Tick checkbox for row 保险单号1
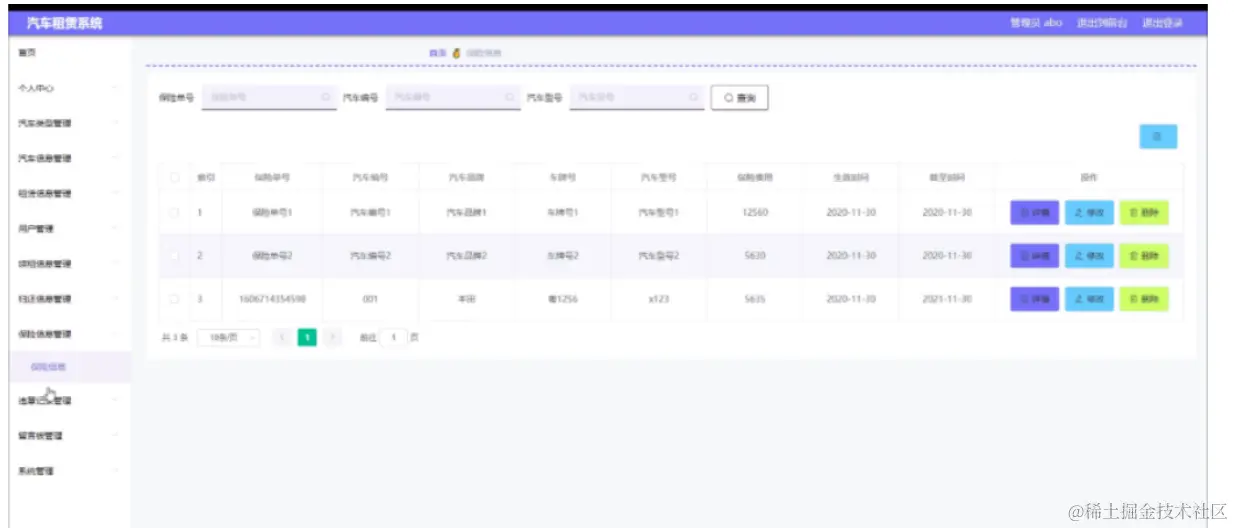Viewport: 1234px width, 528px height. pos(174,213)
